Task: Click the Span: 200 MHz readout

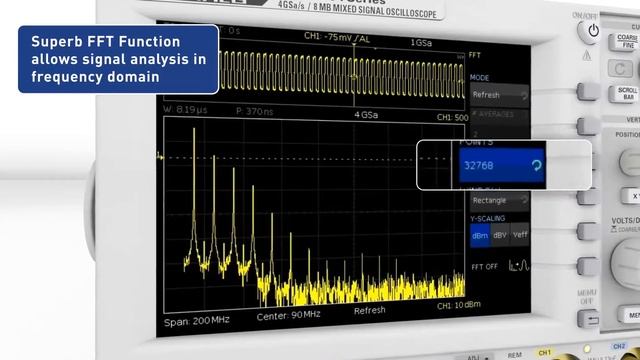Action: click(196, 321)
